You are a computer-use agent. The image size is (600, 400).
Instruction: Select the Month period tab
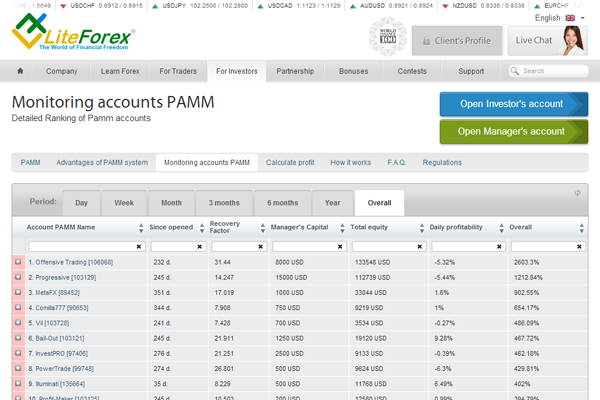pos(171,203)
